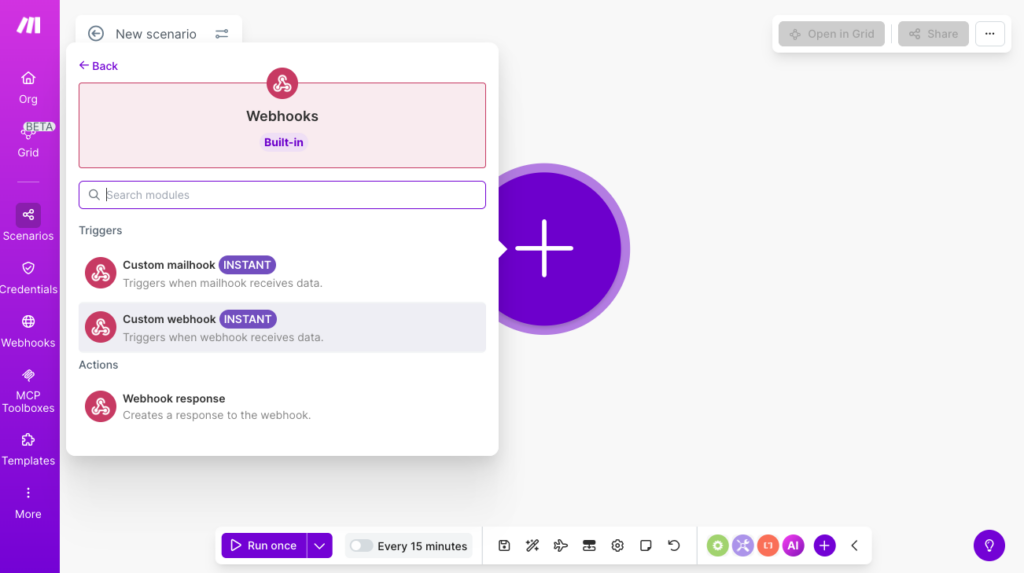Open the Every 15 minutes schedule
Image resolution: width=1024 pixels, height=573 pixels.
422,546
